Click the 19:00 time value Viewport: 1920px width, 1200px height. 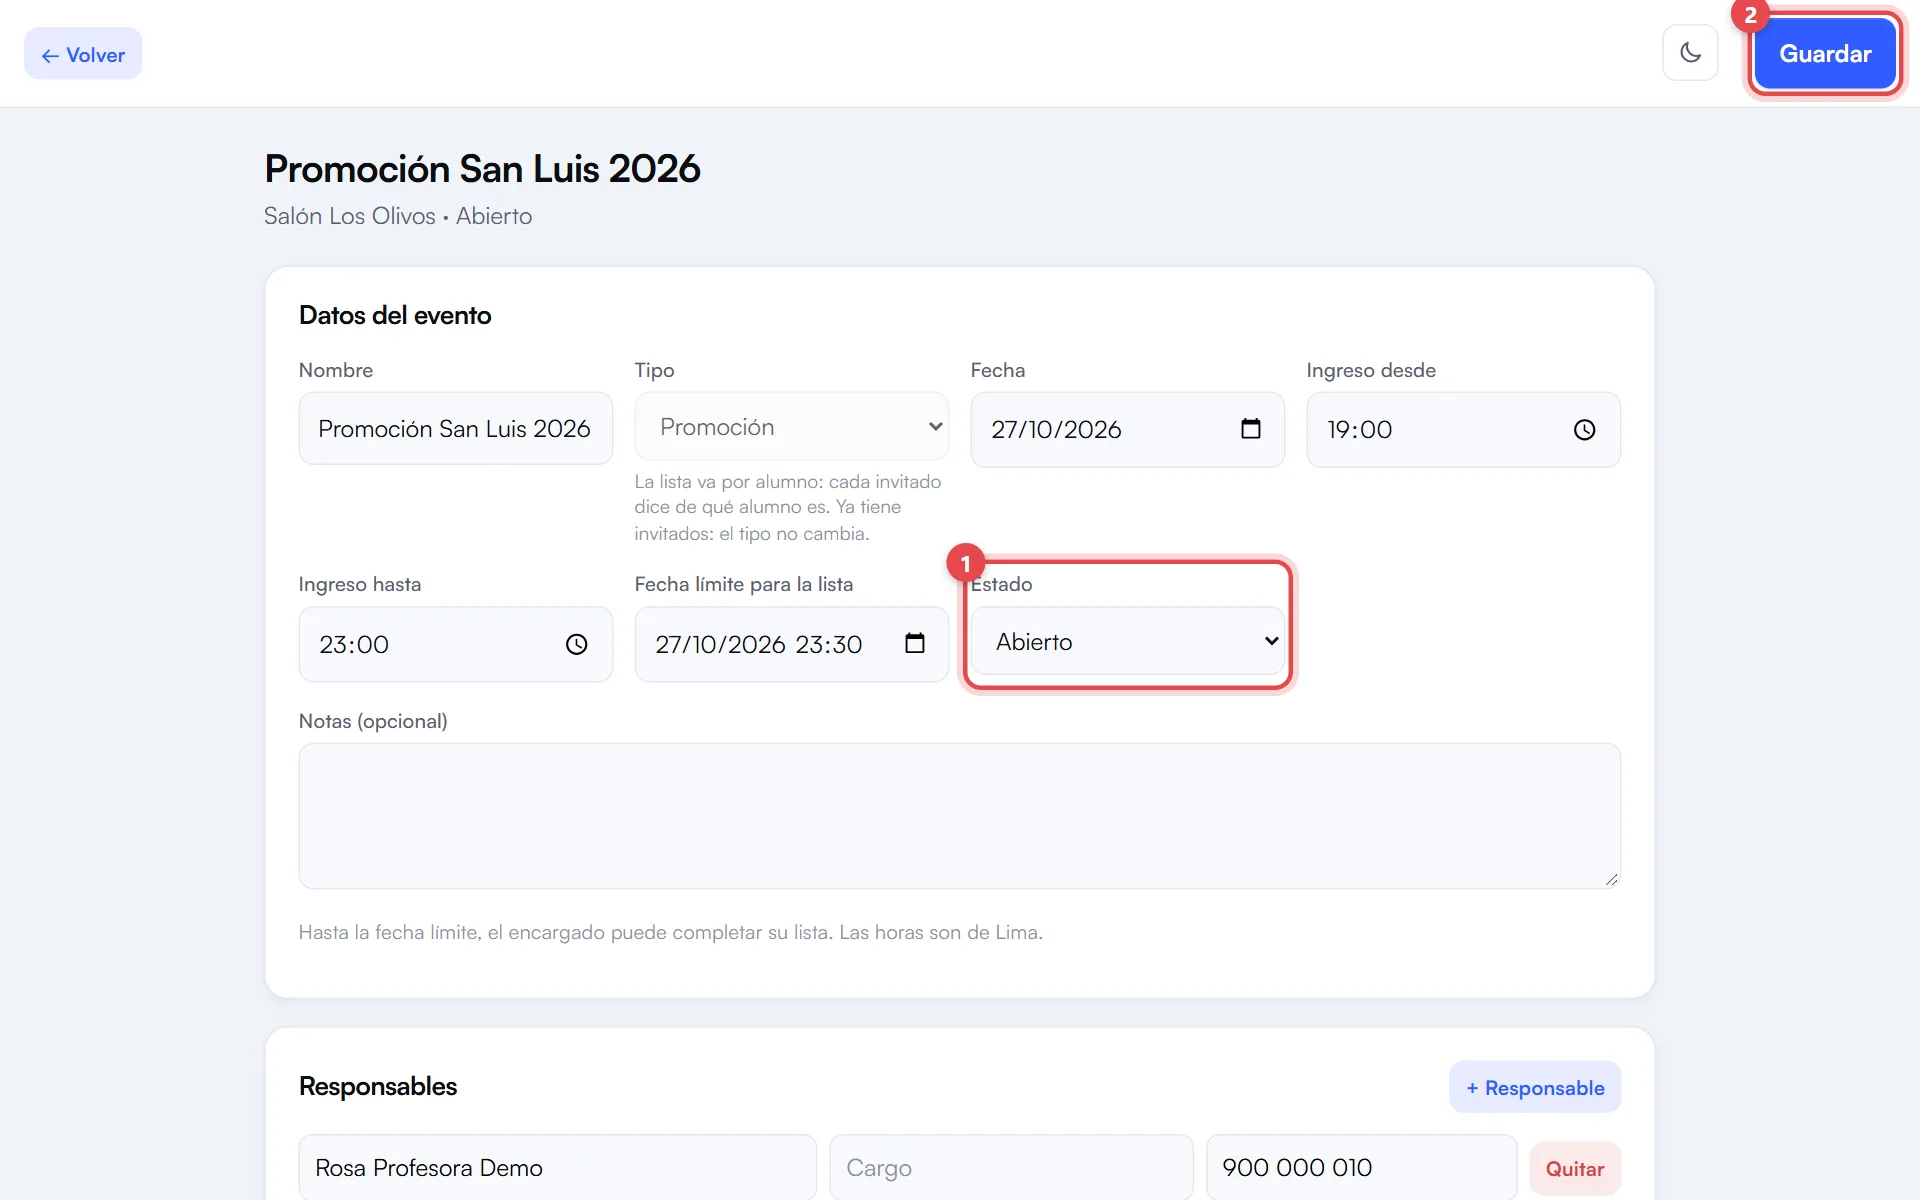pos(1359,429)
